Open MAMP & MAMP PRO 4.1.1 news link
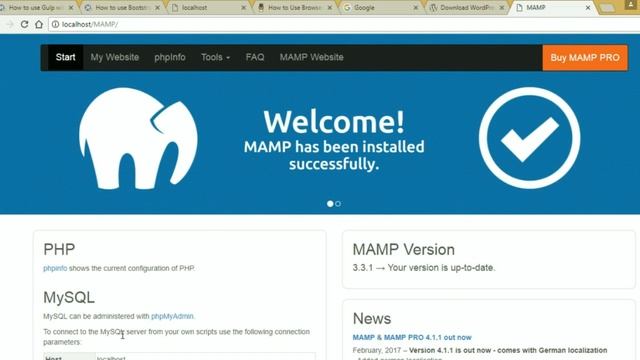The image size is (640, 360). pos(412,338)
